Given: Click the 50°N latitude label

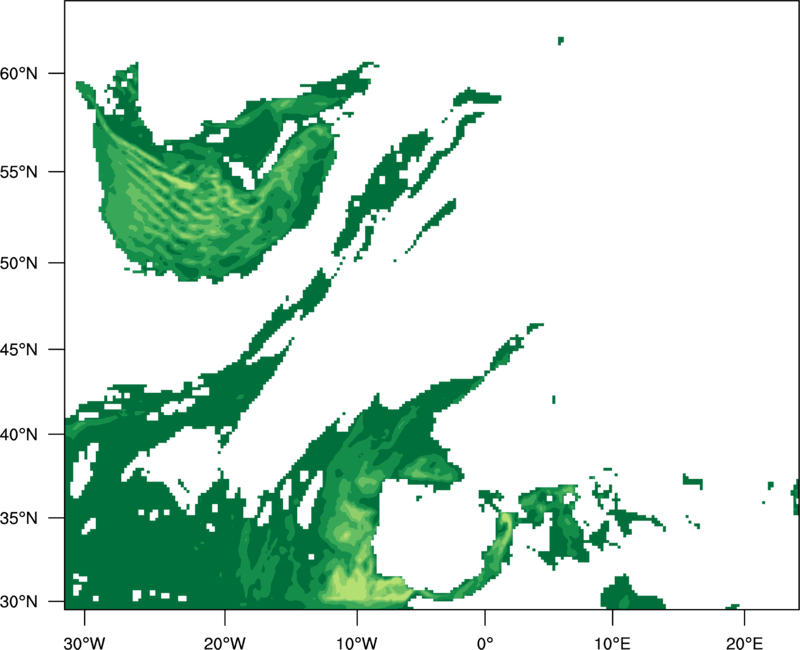Looking at the screenshot, I should [19, 263].
